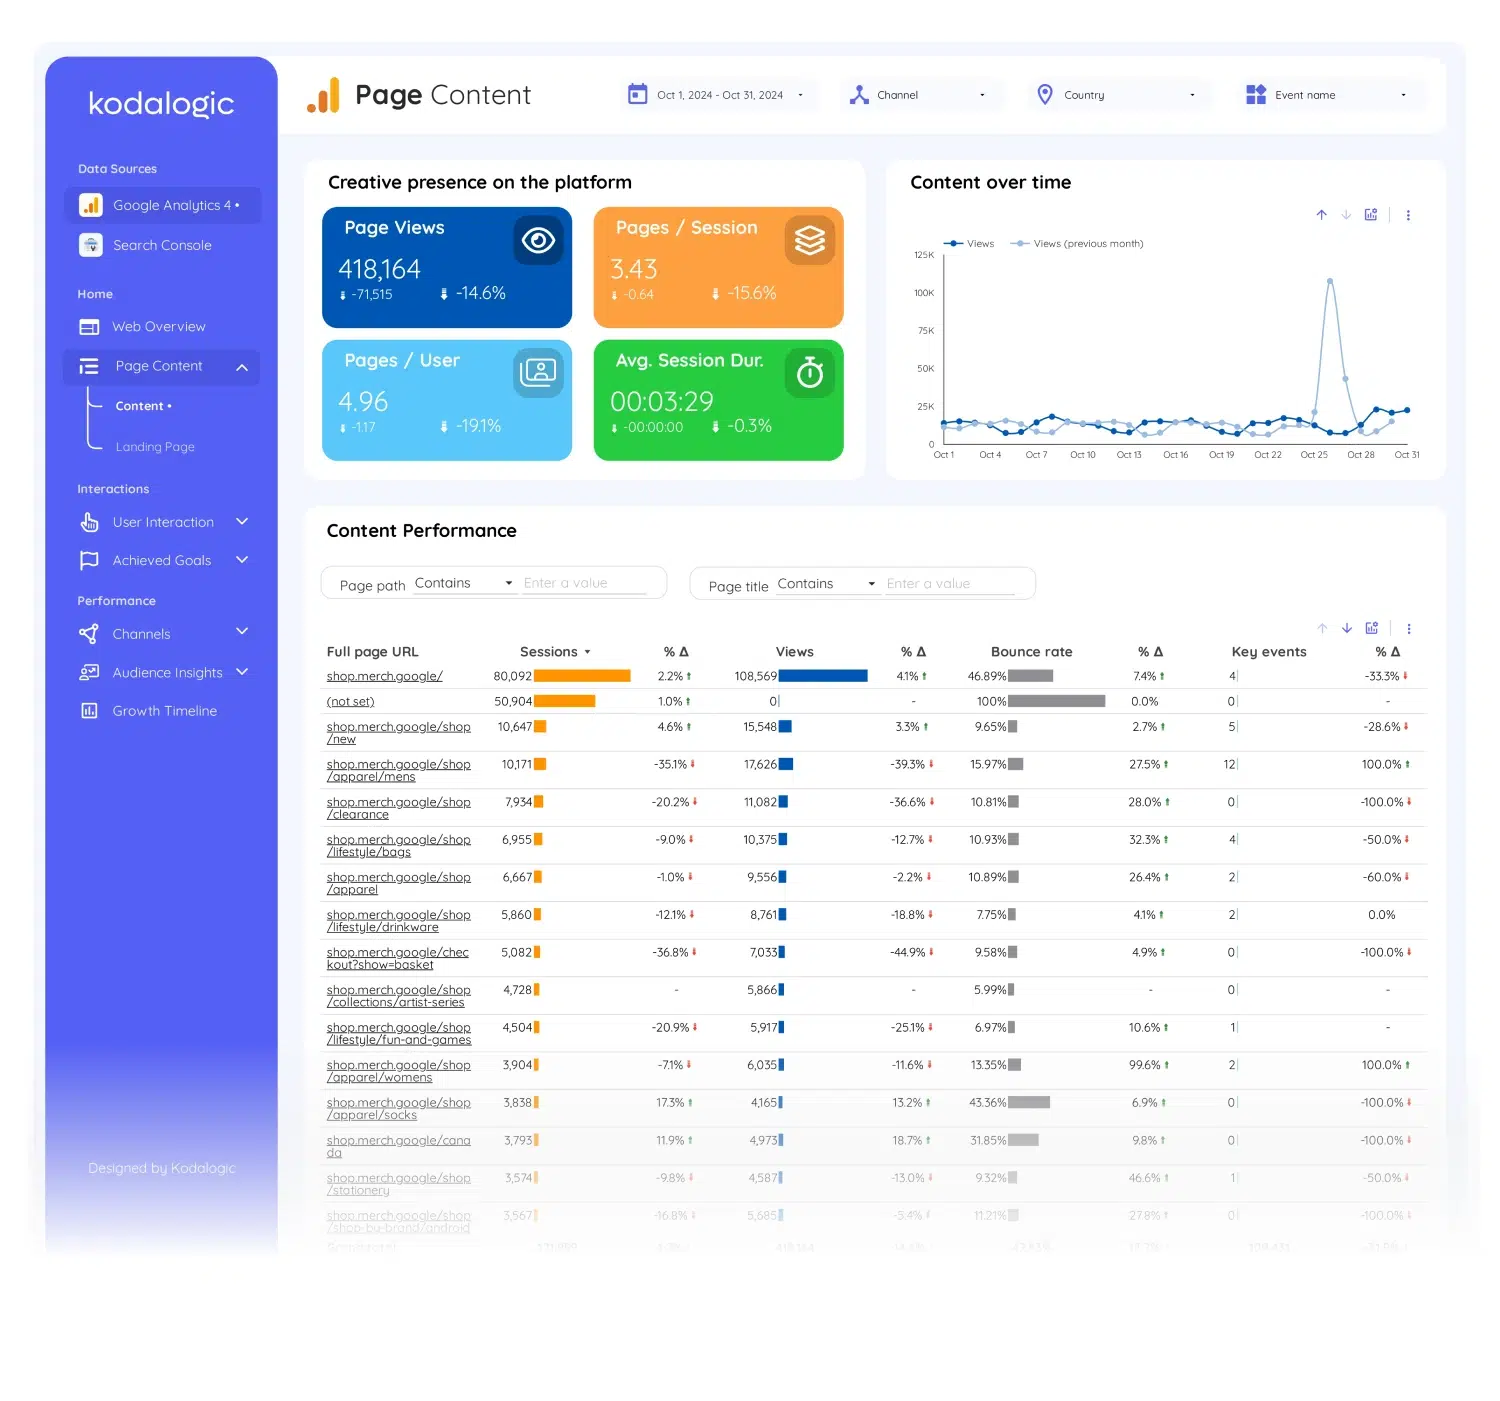Drill down arrow above Content Performance table
The height and width of the screenshot is (1401, 1500).
tap(1347, 628)
